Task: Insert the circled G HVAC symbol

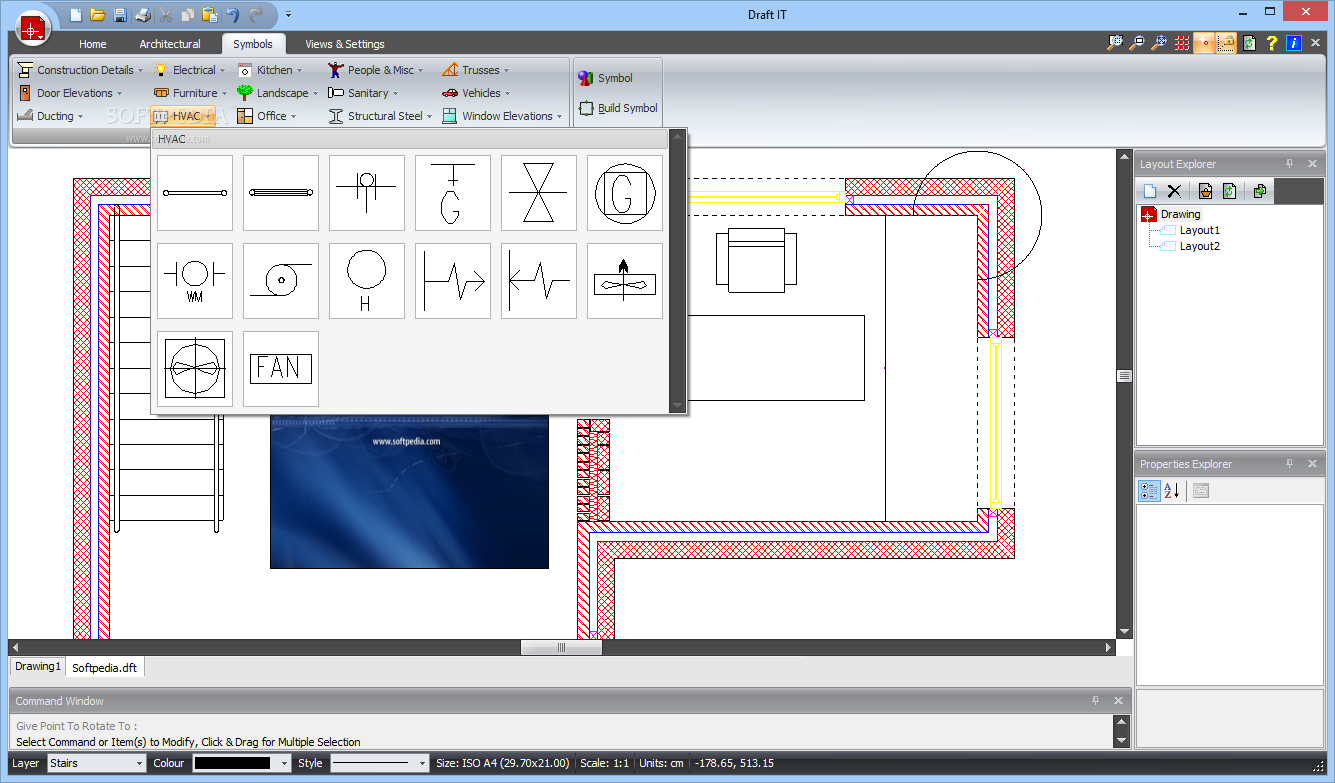Action: pyautogui.click(x=625, y=193)
